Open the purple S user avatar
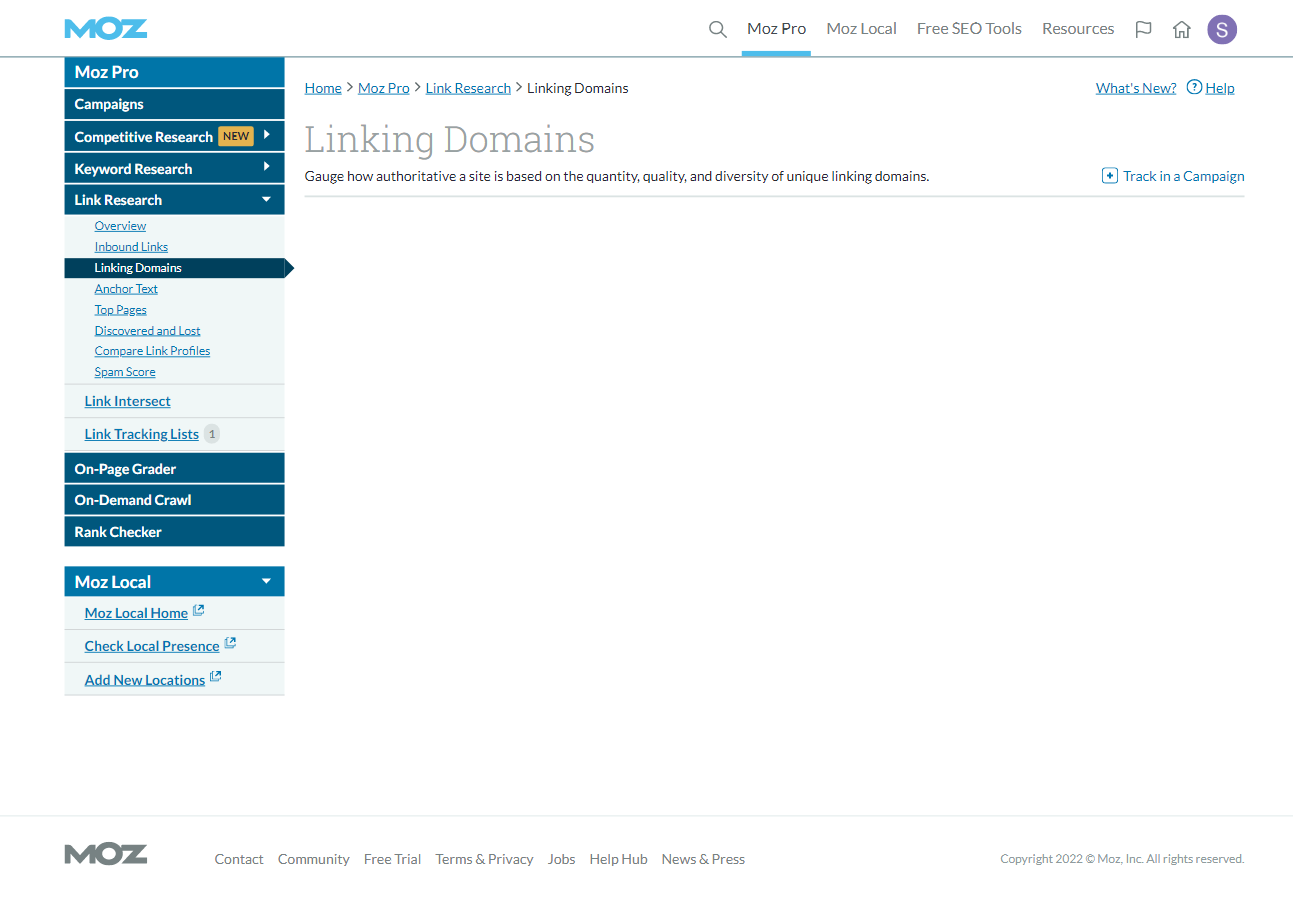Image resolution: width=1293 pixels, height=910 pixels. [1222, 29]
